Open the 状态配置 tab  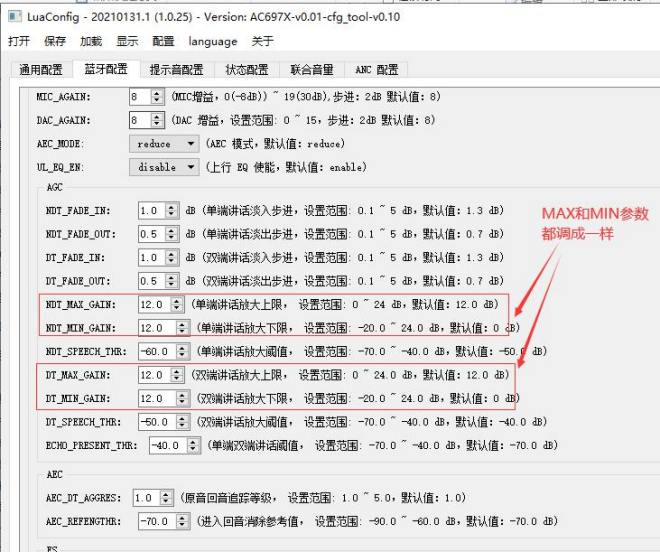coord(247,69)
